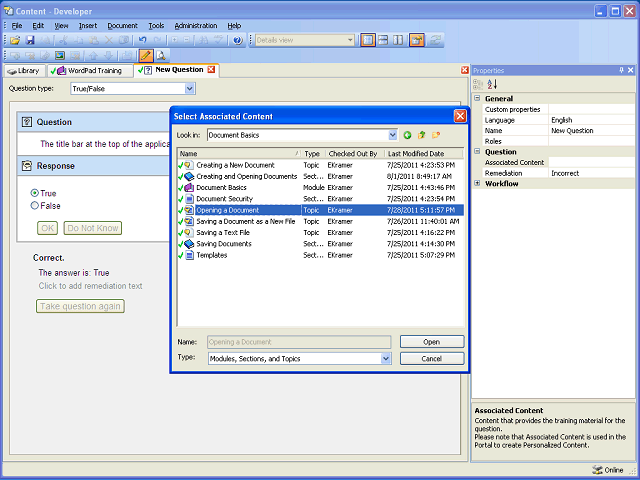Click the Online status icon in status bar

coord(598,470)
